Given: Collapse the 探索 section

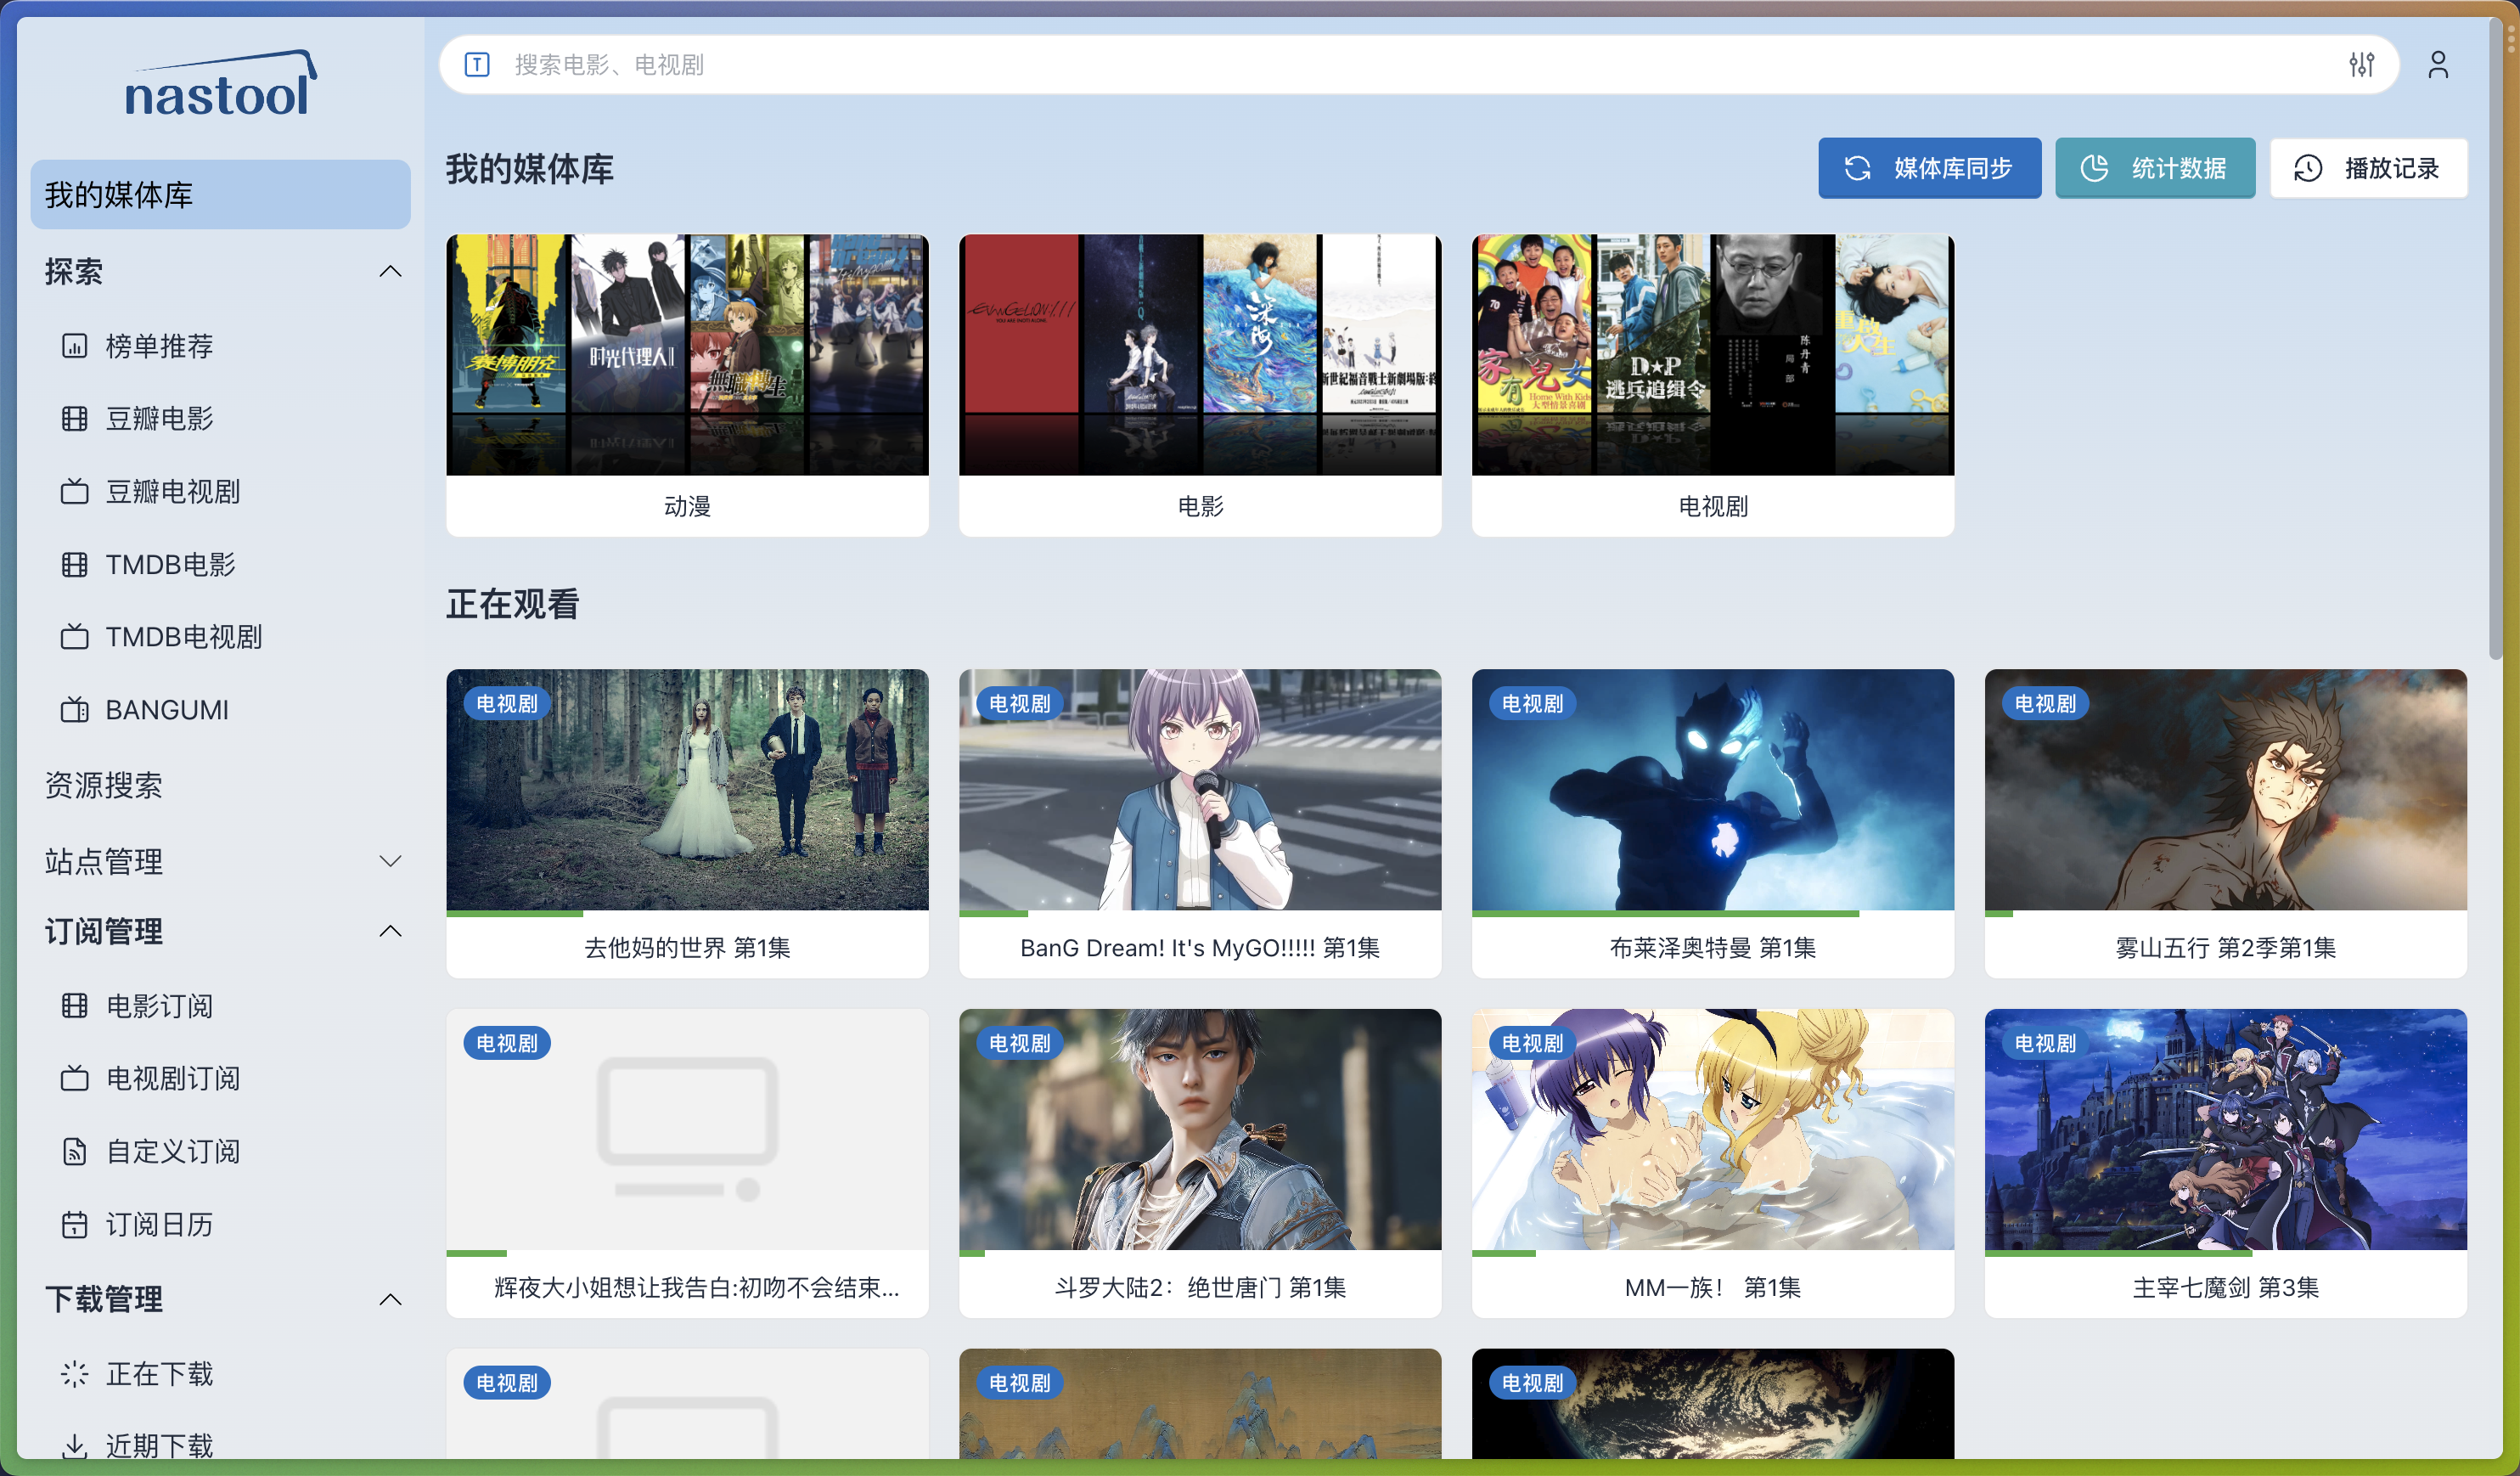Looking at the screenshot, I should 391,272.
